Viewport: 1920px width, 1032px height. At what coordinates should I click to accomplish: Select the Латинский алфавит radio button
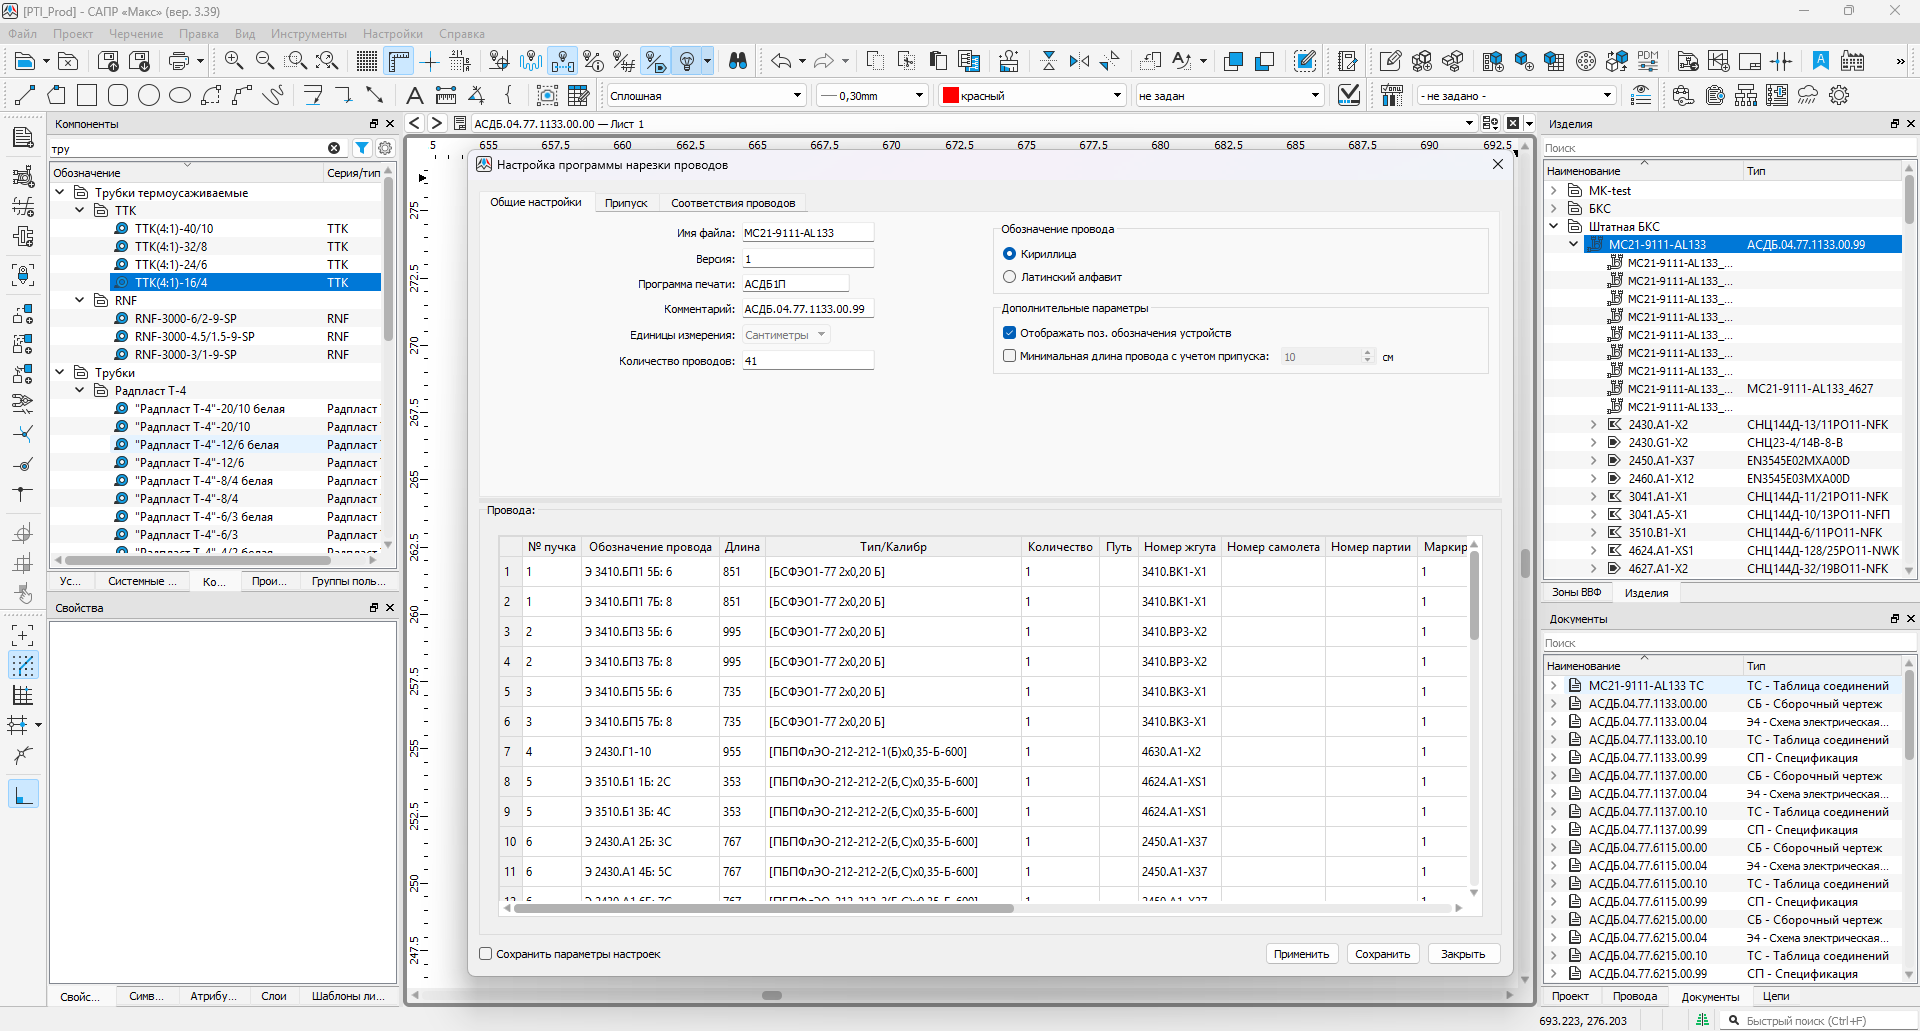click(x=1009, y=277)
